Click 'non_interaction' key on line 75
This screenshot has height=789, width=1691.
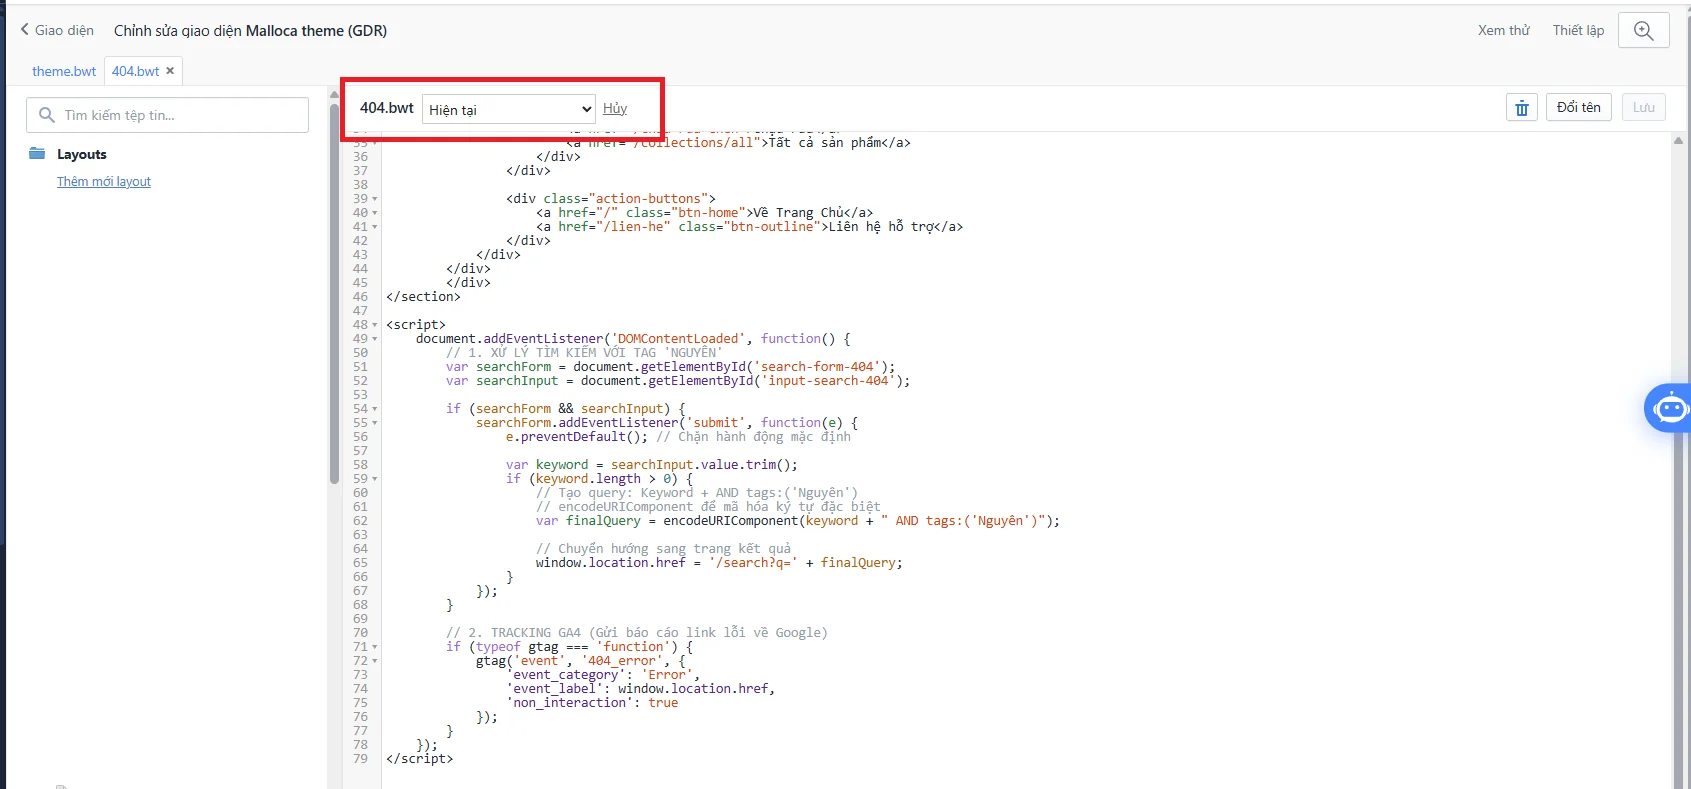[570, 703]
